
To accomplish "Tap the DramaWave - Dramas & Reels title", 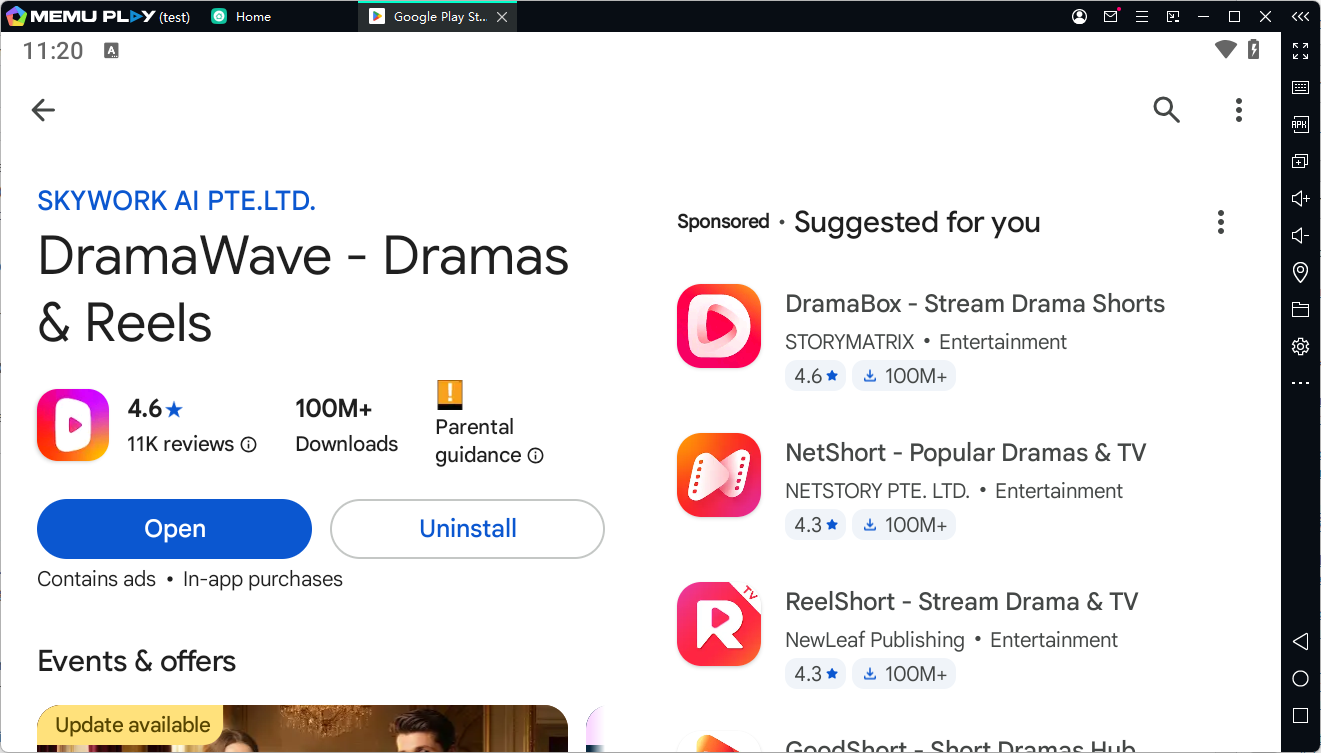I will click(303, 289).
